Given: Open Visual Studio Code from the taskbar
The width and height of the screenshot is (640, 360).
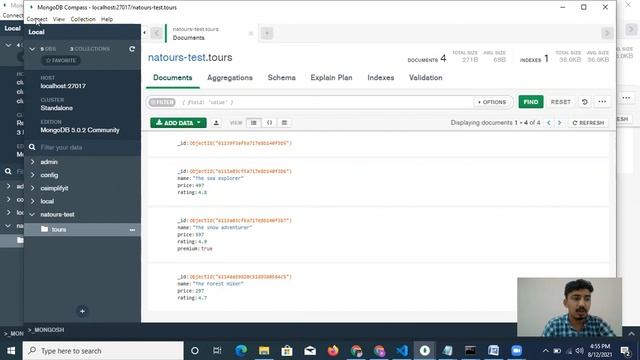Looking at the screenshot, I should (402, 351).
